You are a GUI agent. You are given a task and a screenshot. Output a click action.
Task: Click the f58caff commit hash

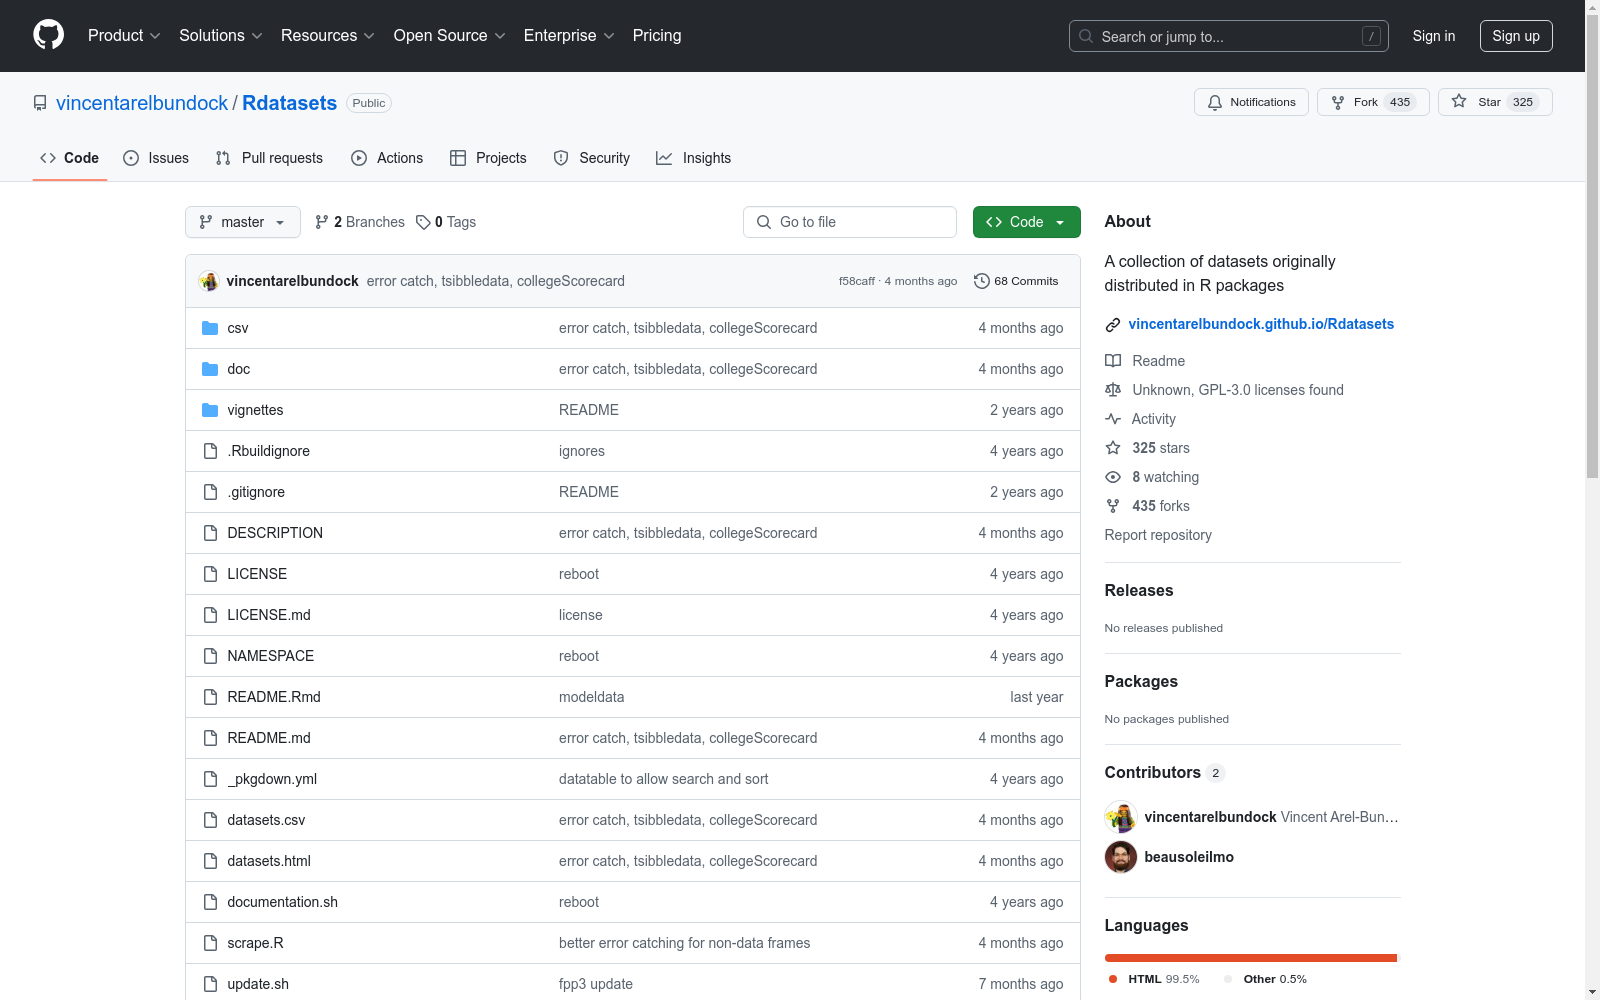coord(857,281)
